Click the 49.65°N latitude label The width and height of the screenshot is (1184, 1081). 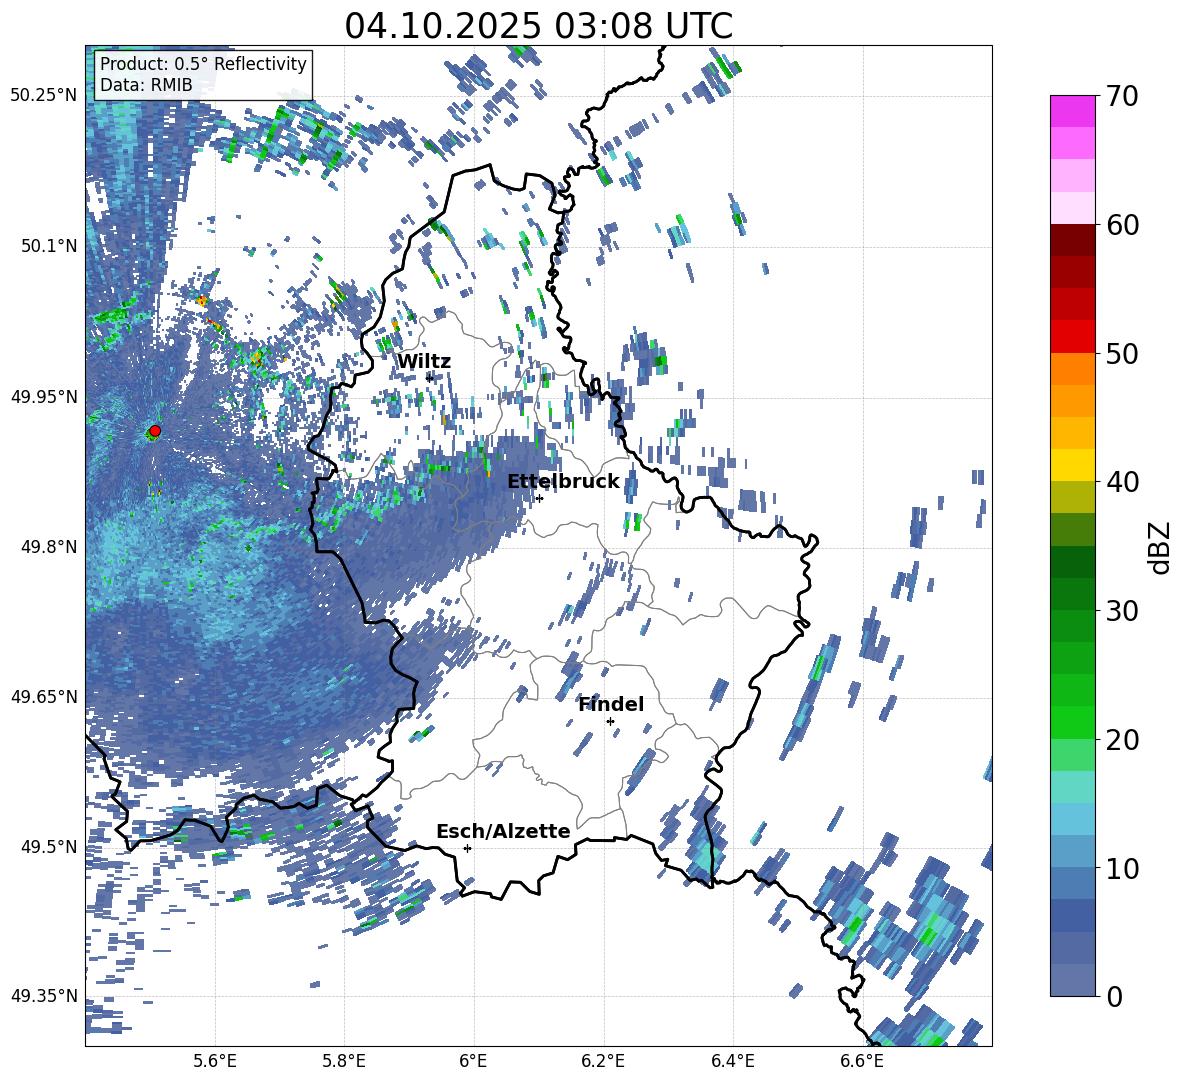click(x=44, y=696)
